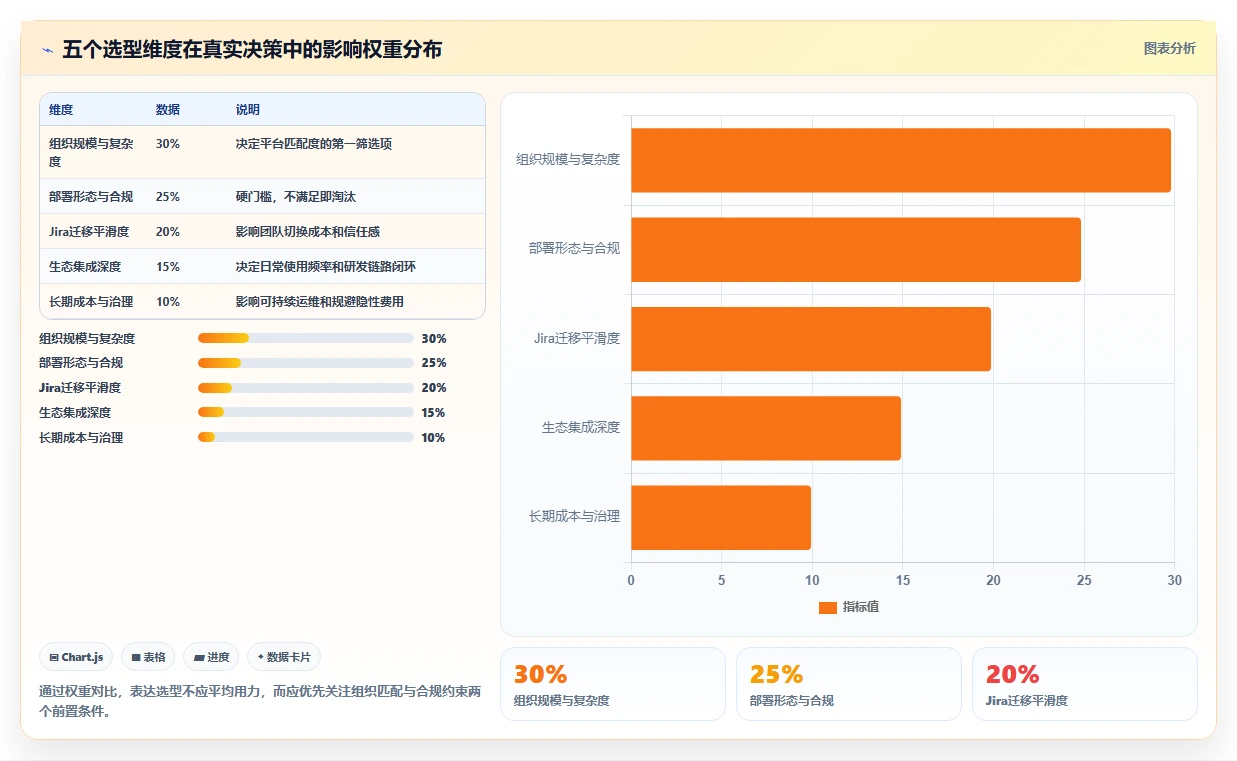Click the x-axis tick label 25
This screenshot has height=761, width=1237.
click(x=1084, y=580)
